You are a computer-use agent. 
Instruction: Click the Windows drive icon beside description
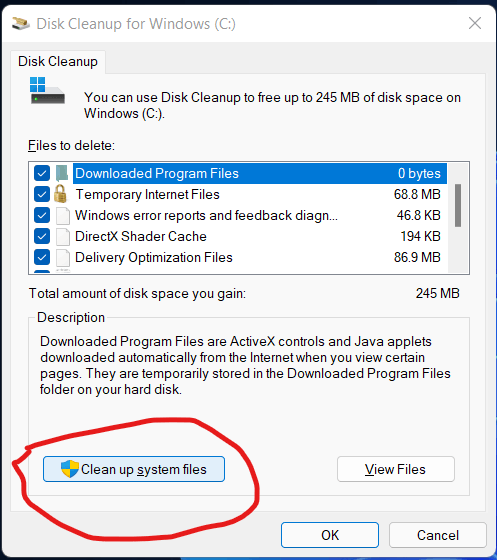click(47, 90)
